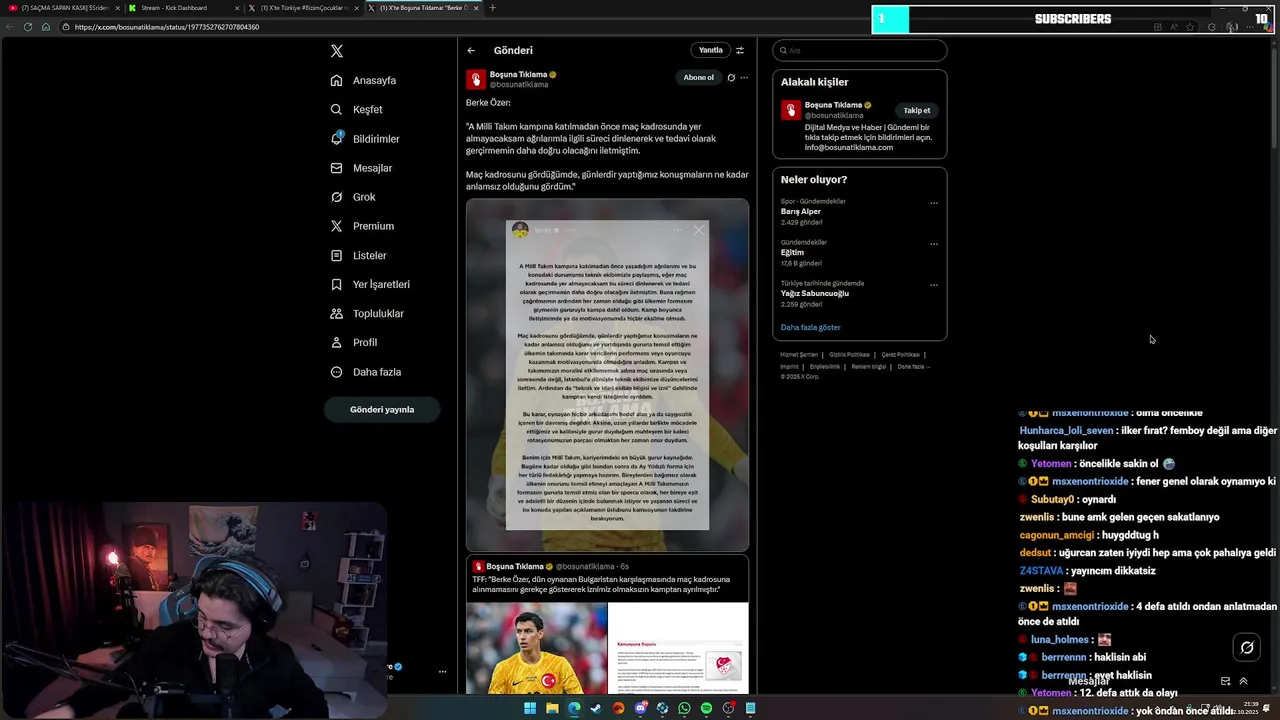Open the X logo home link

(x=337, y=51)
